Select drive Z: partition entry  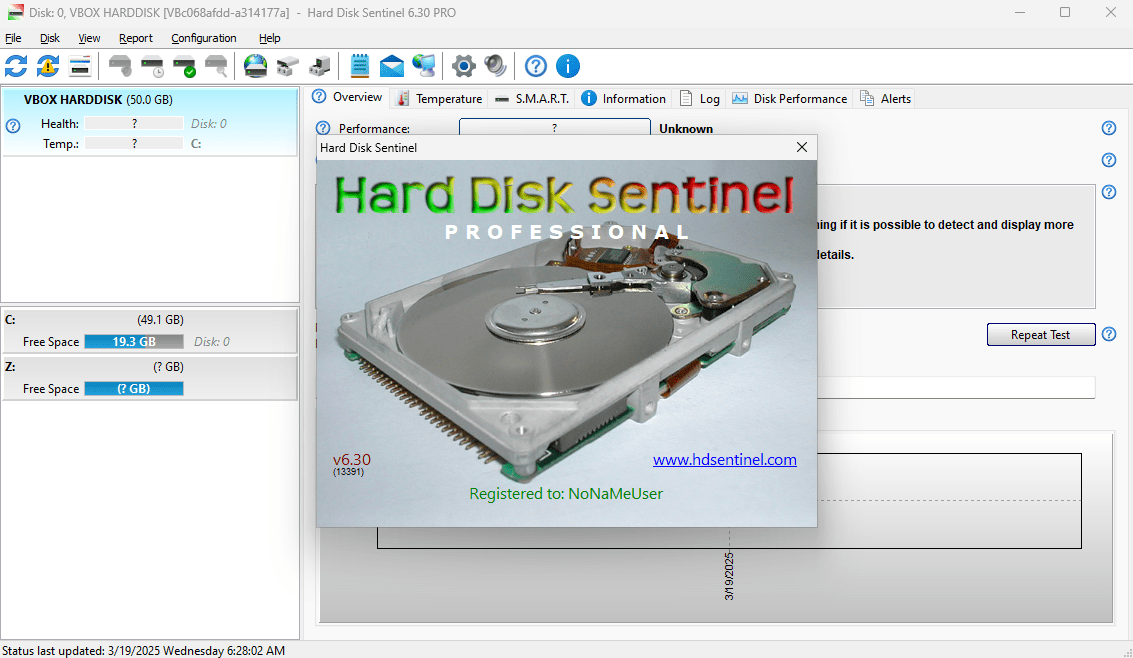150,378
